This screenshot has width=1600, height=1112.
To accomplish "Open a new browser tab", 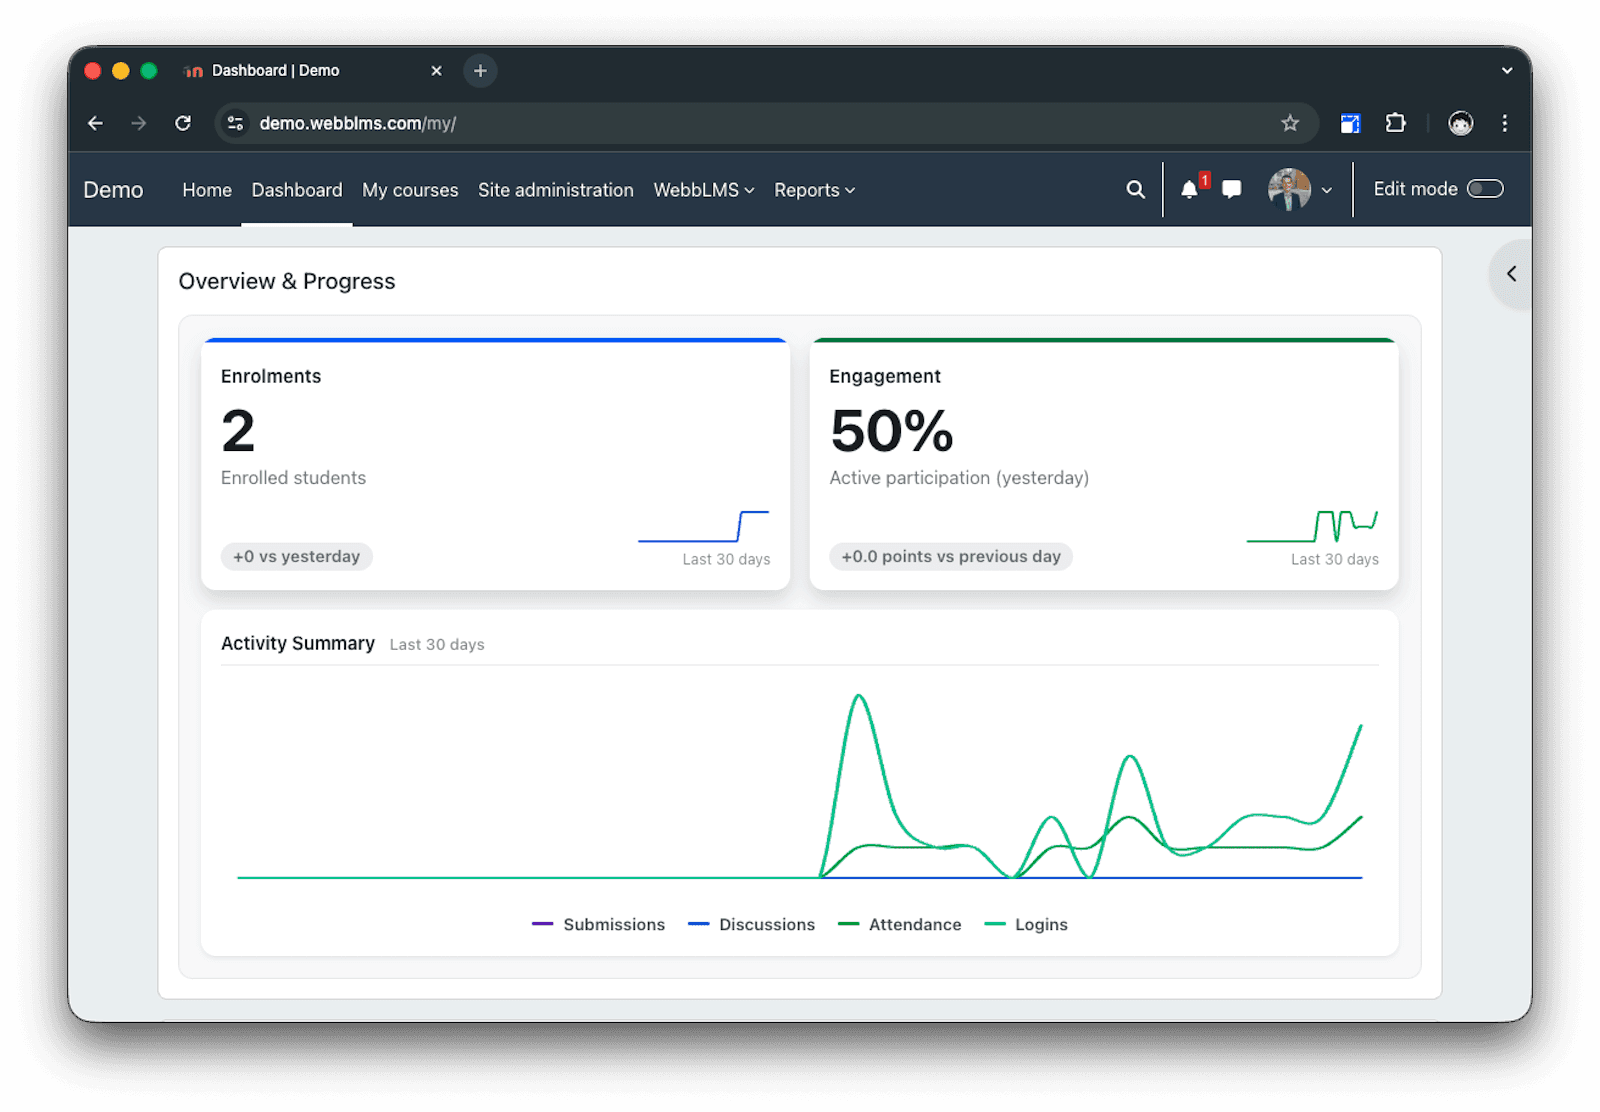I will tap(480, 70).
